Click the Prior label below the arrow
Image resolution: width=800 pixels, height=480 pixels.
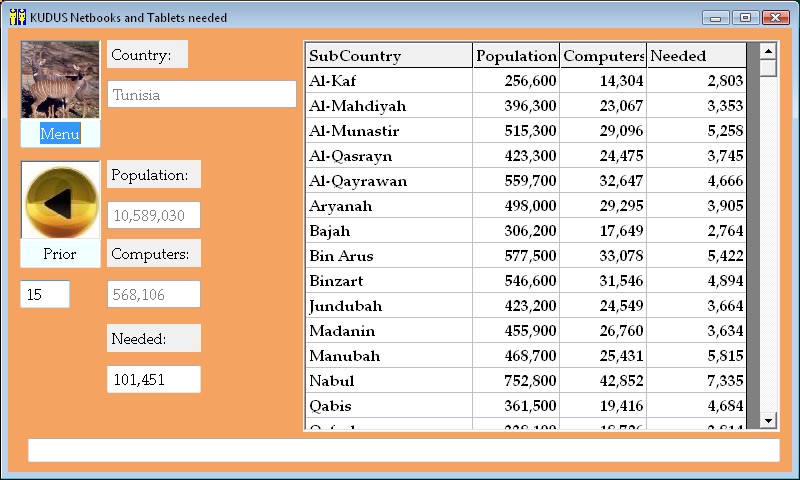click(60, 254)
